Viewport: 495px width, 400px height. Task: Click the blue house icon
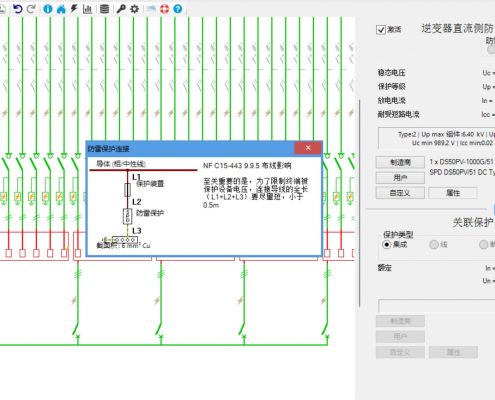[x=61, y=9]
